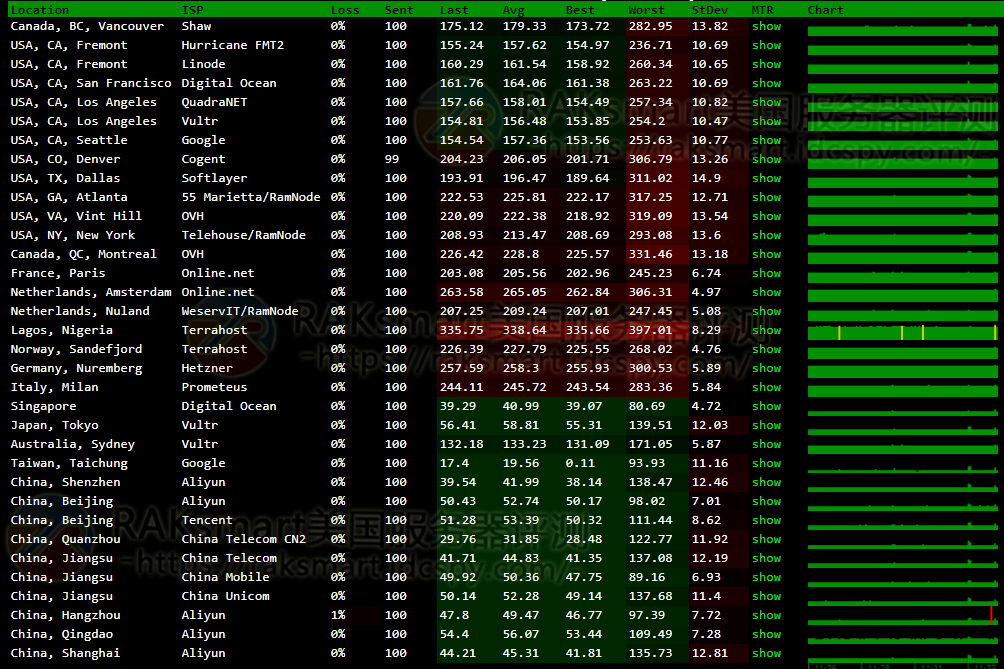Select the Los Angeles Vultr ISP cell

pos(200,121)
